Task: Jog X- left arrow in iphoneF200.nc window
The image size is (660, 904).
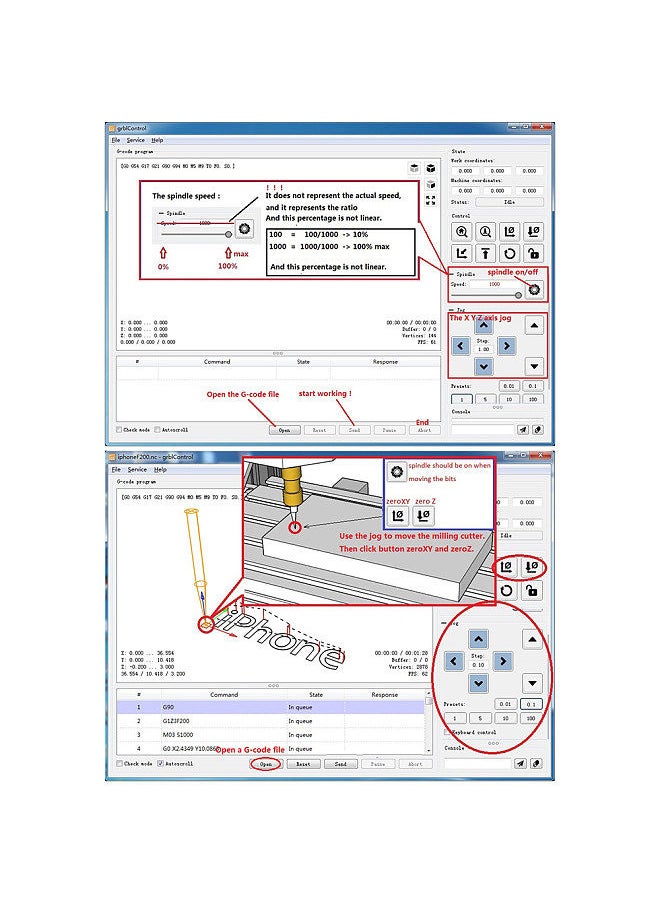Action: tap(454, 661)
